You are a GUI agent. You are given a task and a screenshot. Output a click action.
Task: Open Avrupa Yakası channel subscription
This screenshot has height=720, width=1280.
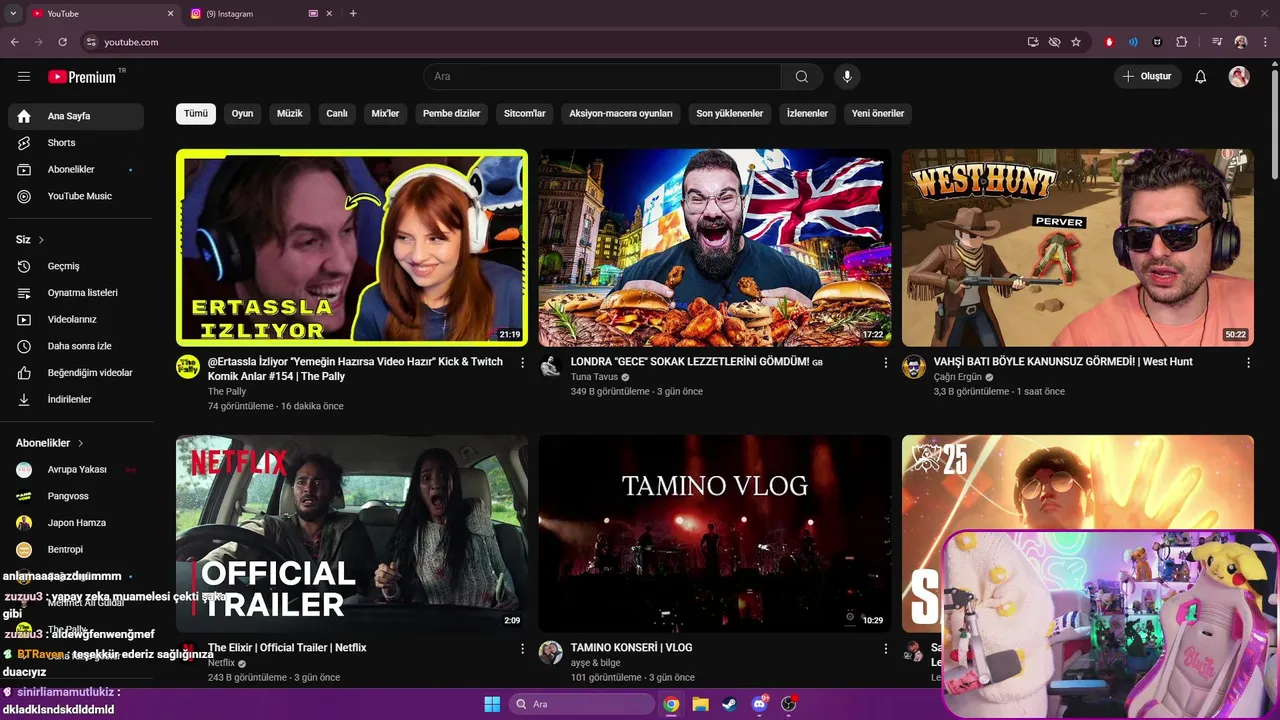click(76, 469)
